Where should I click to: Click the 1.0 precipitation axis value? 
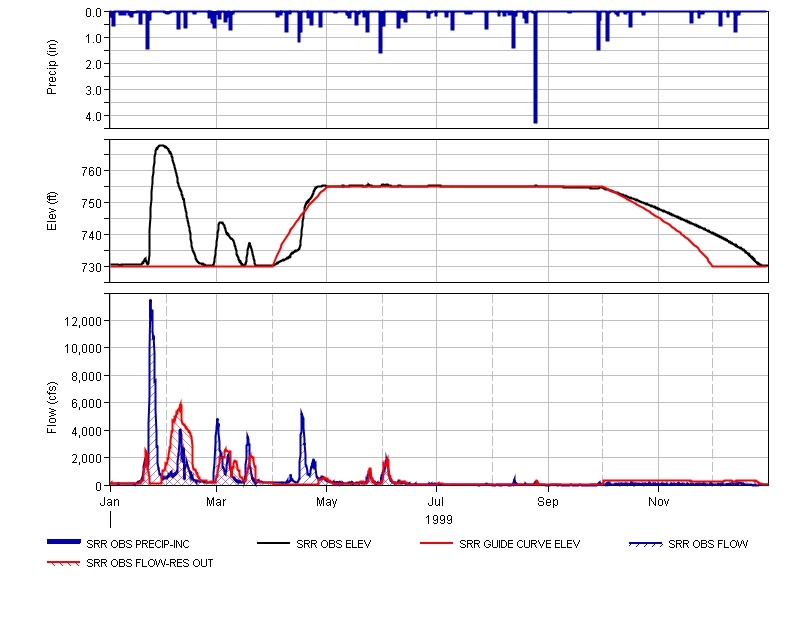coord(93,38)
